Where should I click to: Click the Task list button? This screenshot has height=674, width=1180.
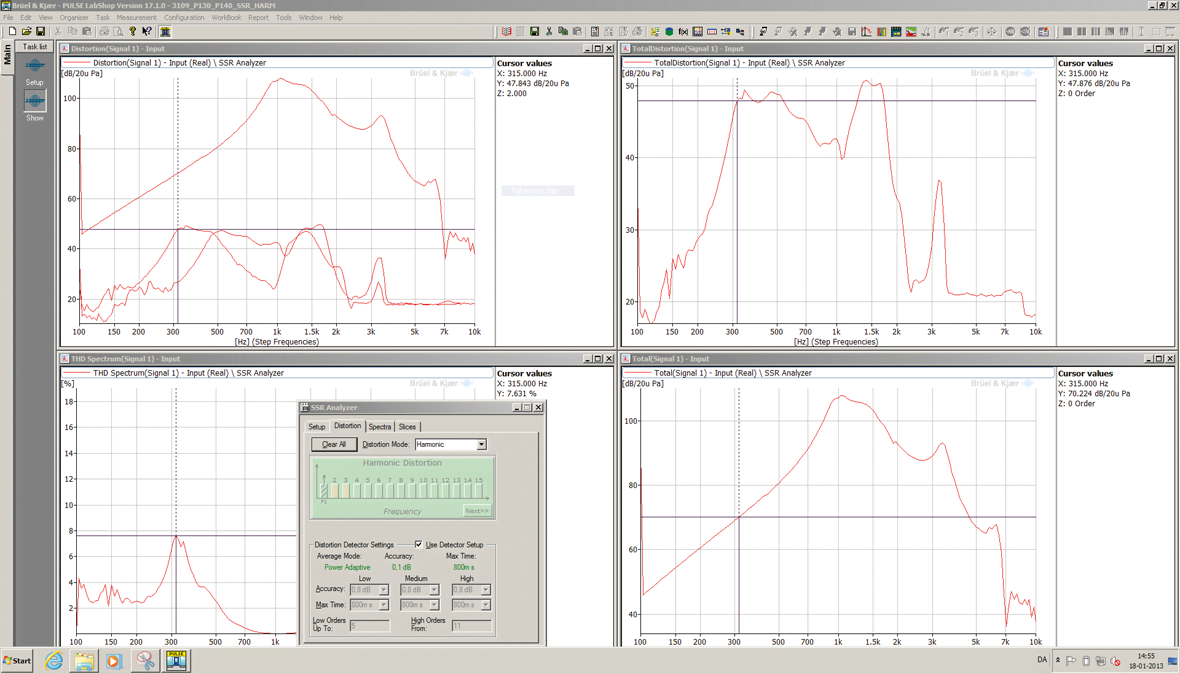tap(35, 47)
